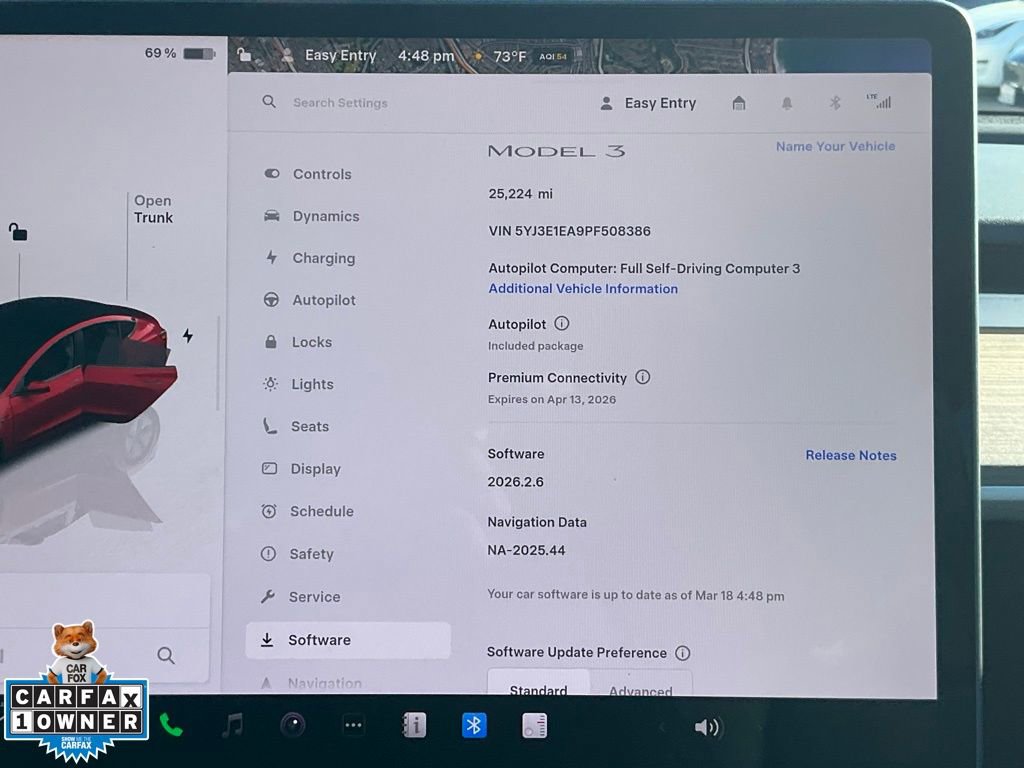Expand the Software Update Preference info tooltip
The width and height of the screenshot is (1024, 768).
683,653
